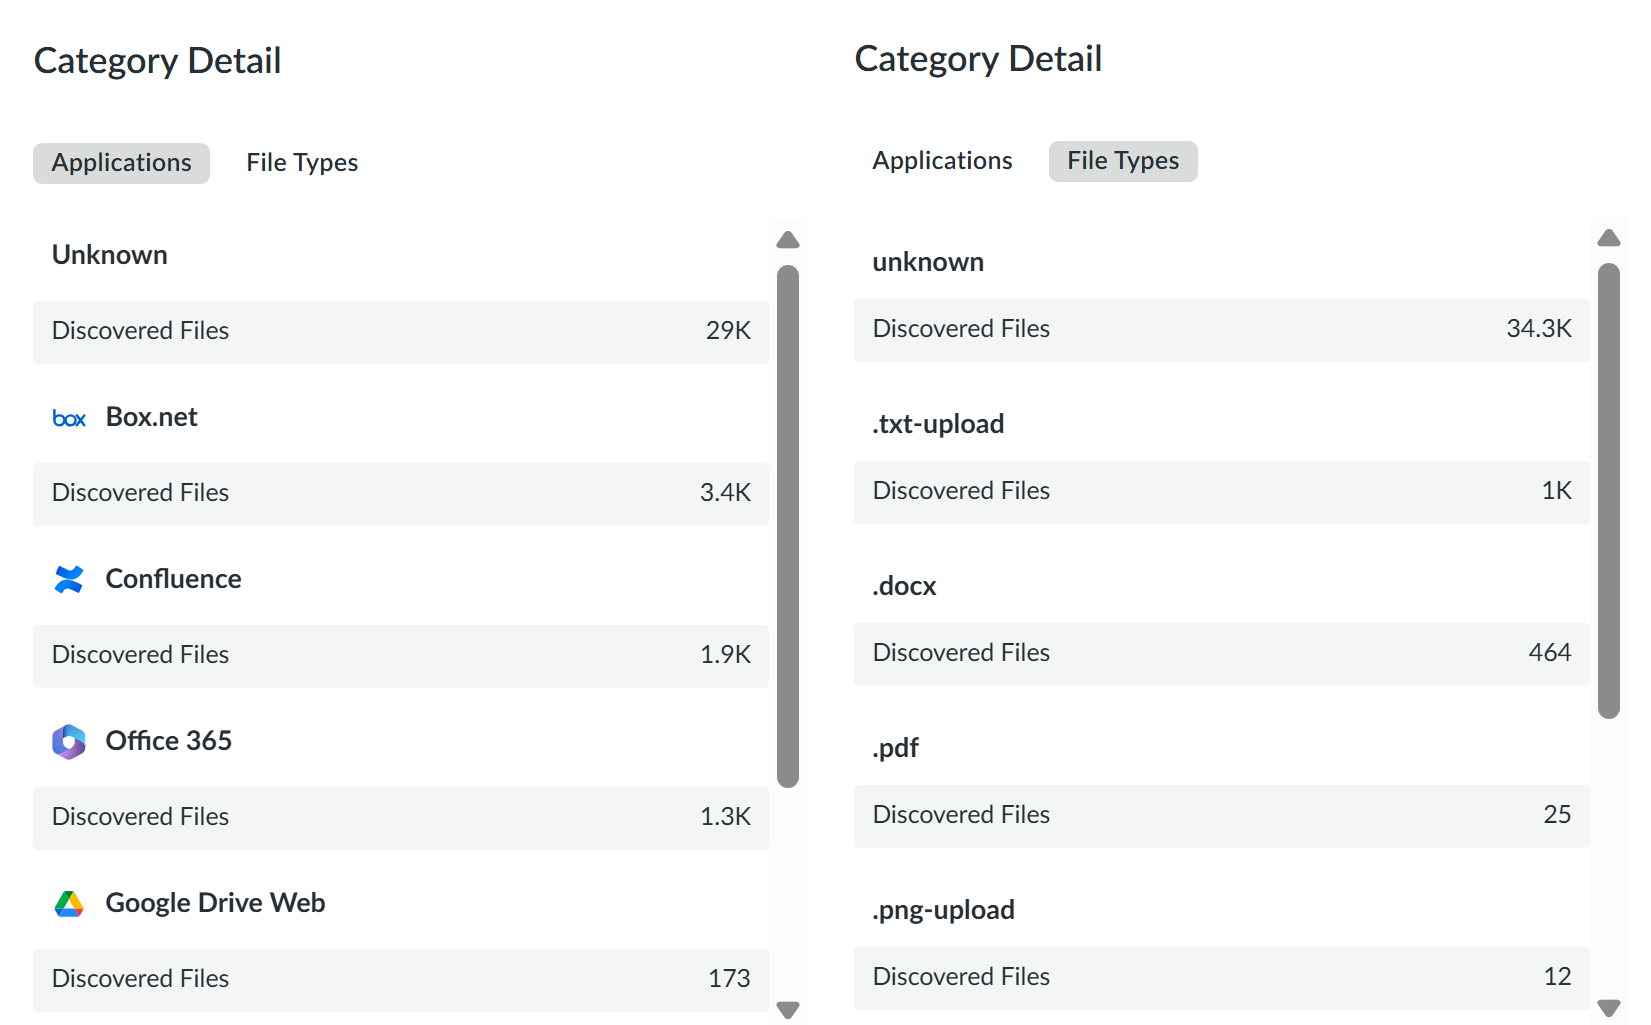Image resolution: width=1651 pixels, height=1025 pixels.
Task: Open Confluence Discovered Files 1.9K row
Action: (400, 655)
